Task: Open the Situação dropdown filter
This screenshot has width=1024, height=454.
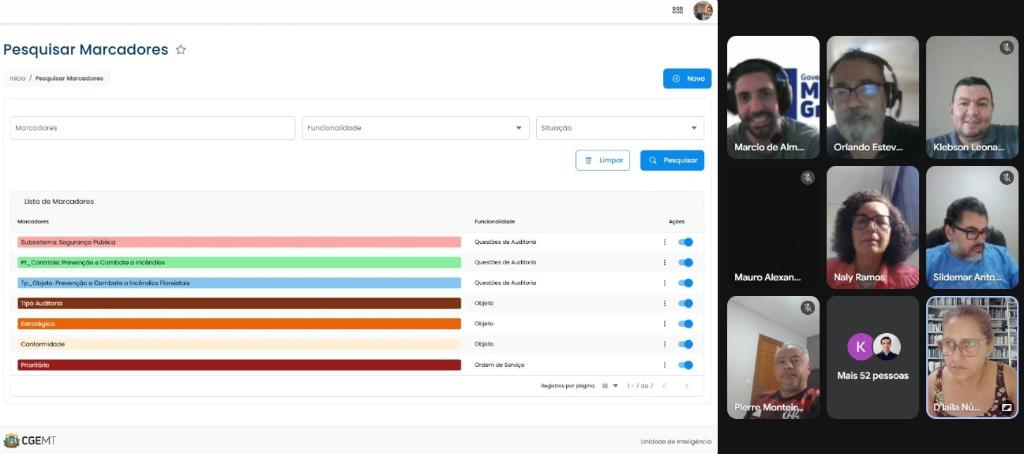Action: point(619,128)
